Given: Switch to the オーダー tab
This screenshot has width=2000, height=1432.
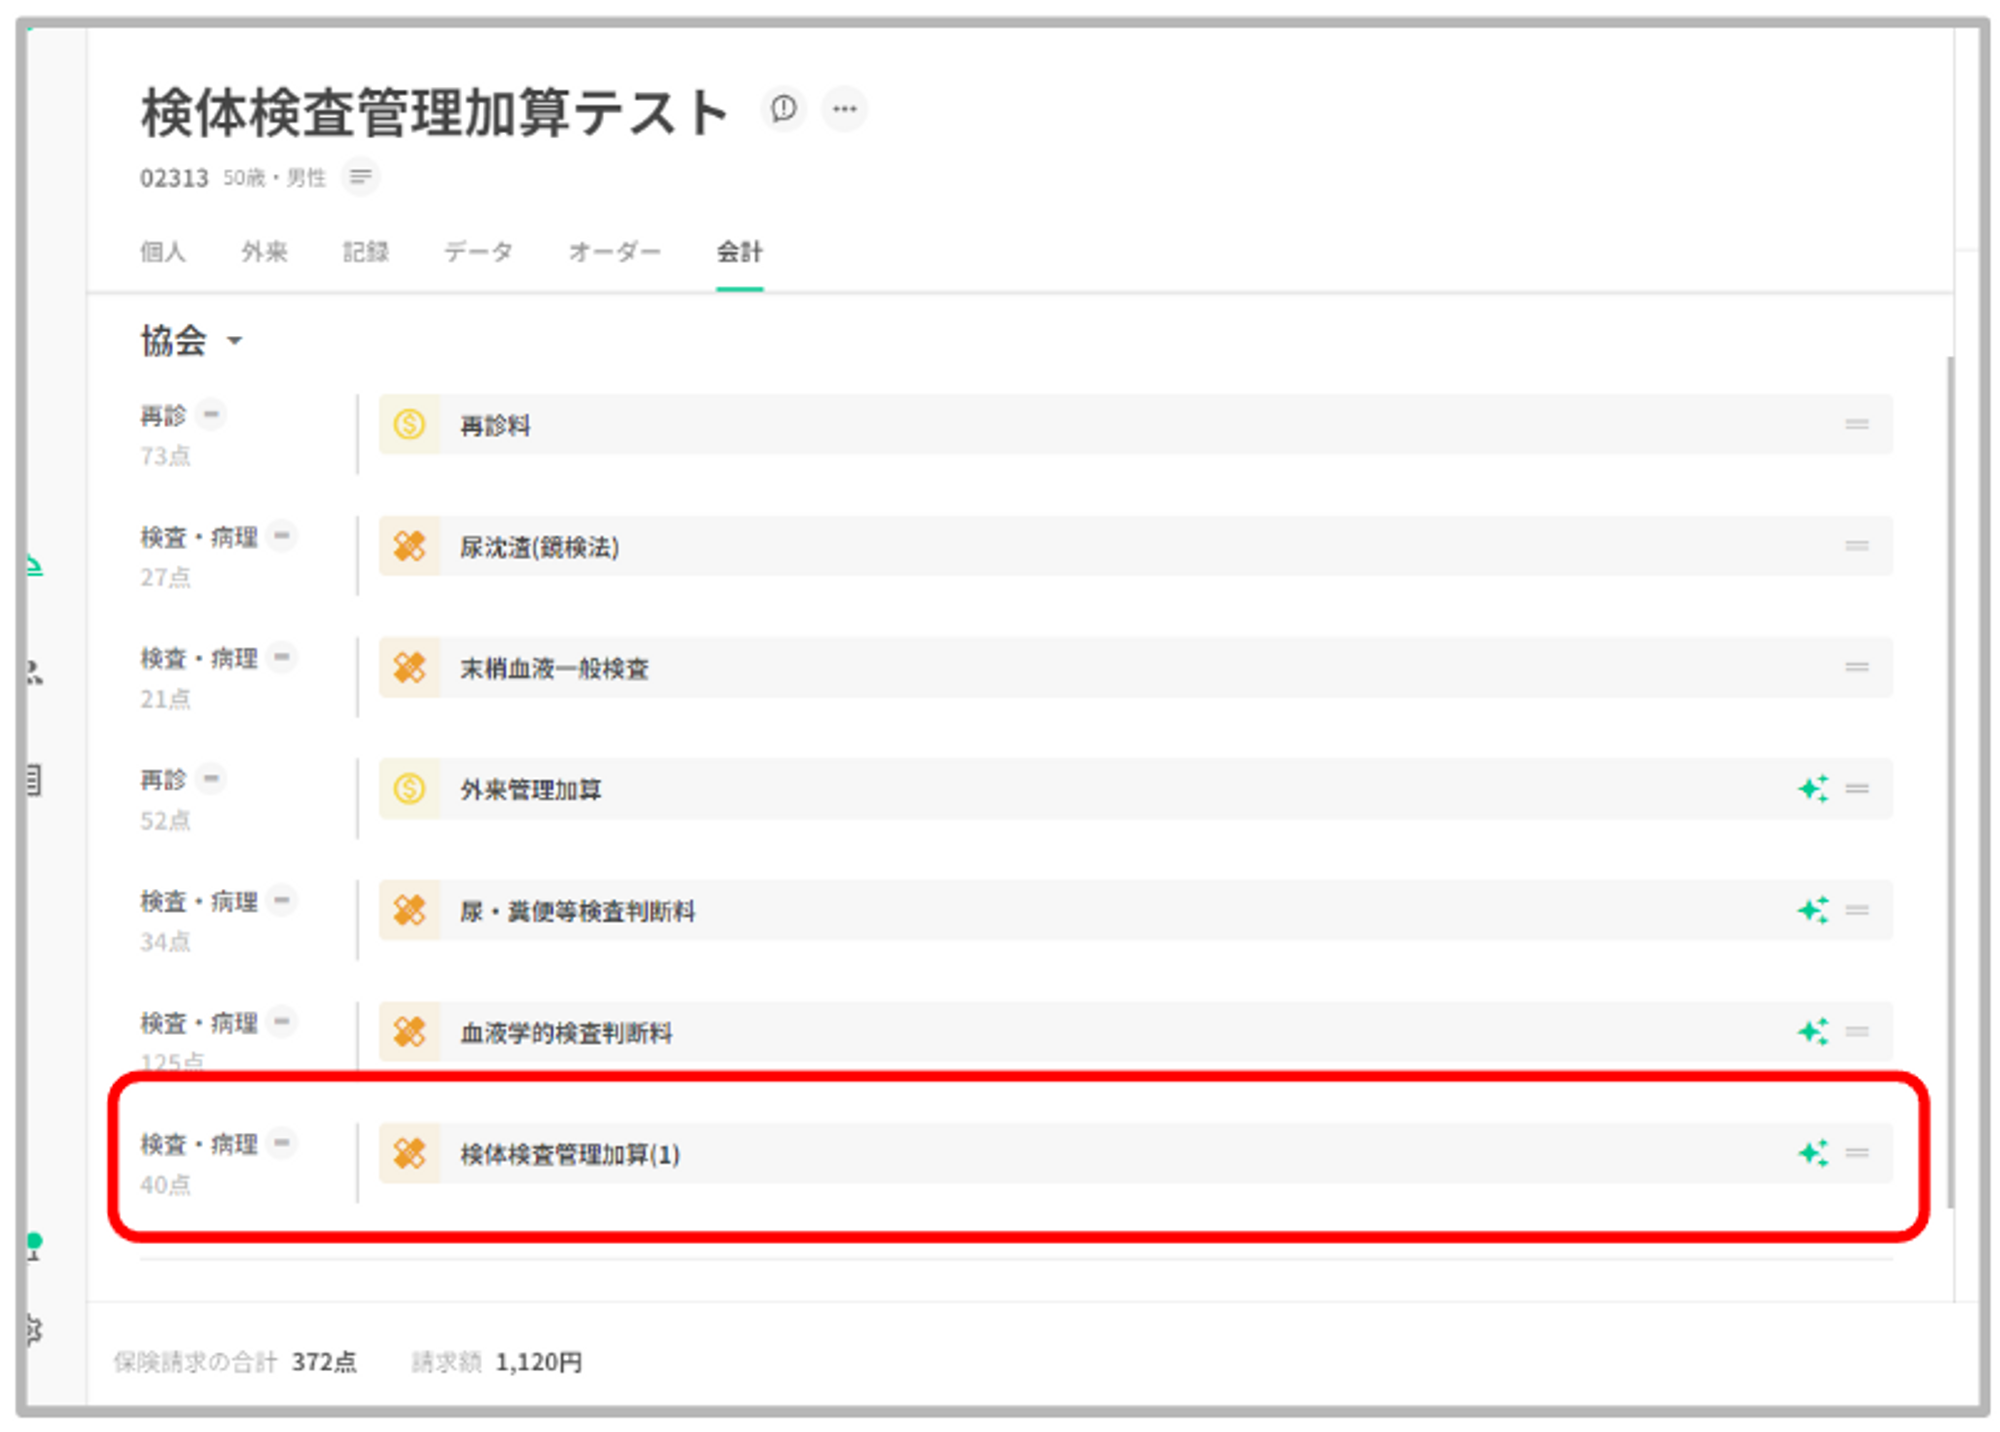Looking at the screenshot, I should 614,252.
